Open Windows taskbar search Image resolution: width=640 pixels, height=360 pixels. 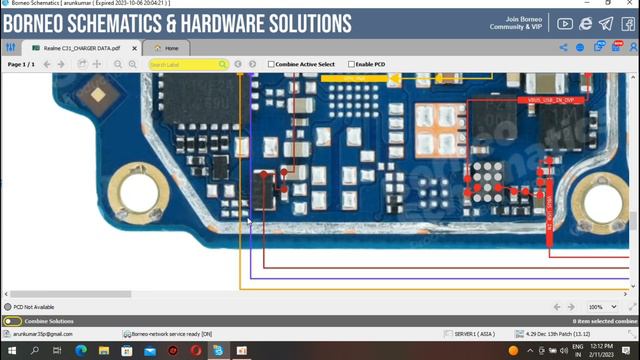click(x=35, y=351)
